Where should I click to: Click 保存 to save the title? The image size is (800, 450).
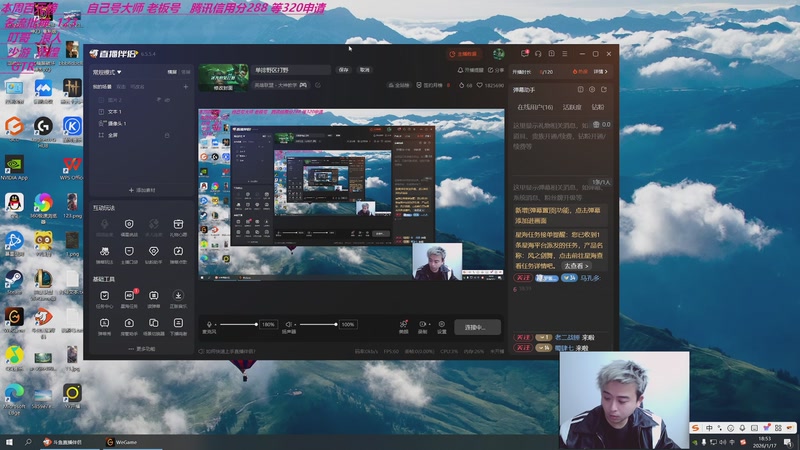343,70
